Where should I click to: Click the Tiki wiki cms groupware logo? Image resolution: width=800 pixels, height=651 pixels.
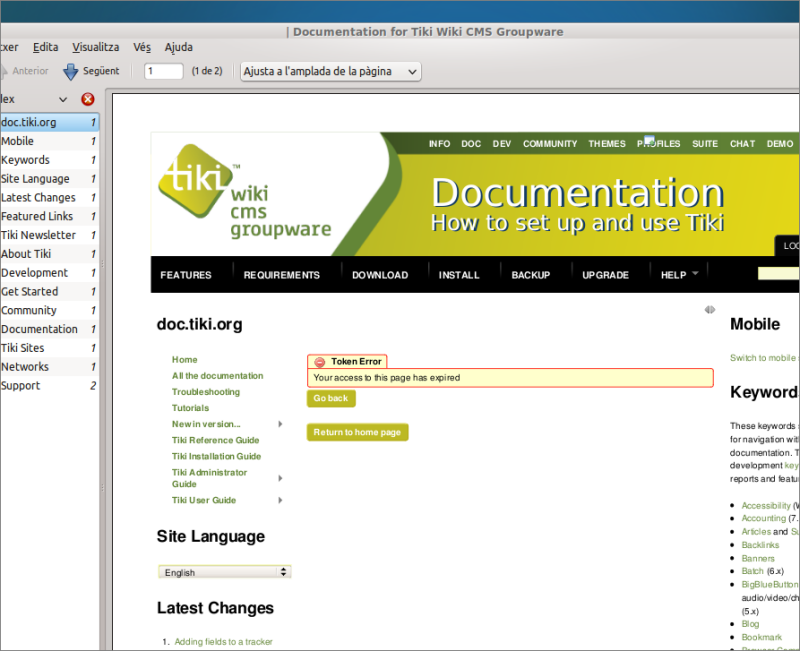(245, 192)
